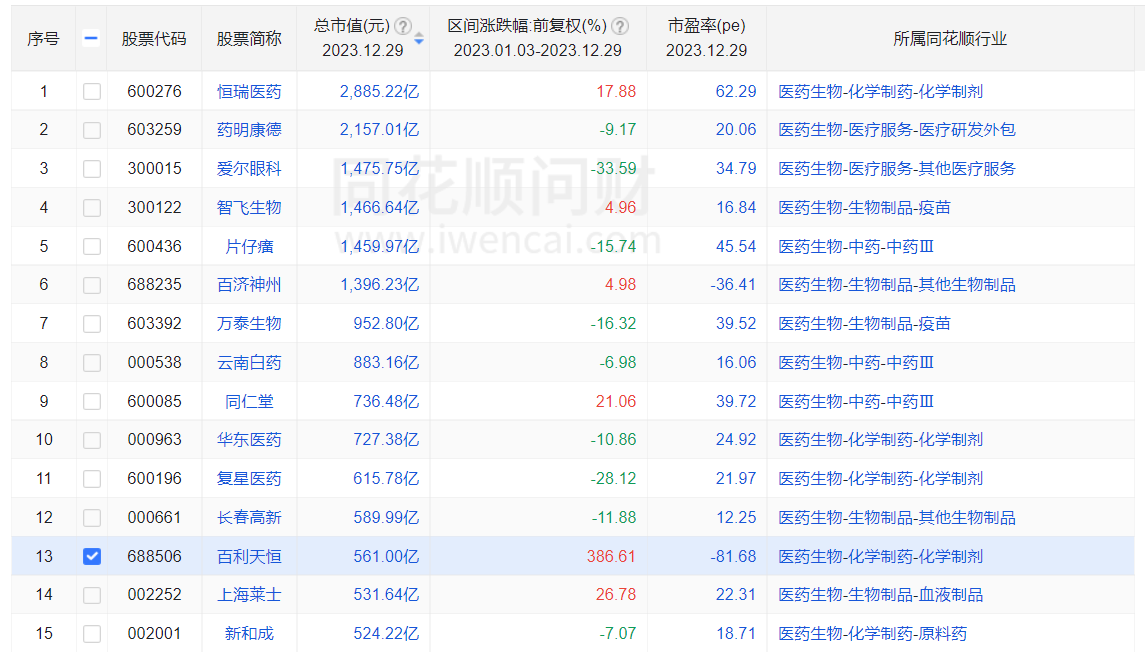Viewport: 1145px width, 652px height.
Task: Click stock code 600276
Action: pyautogui.click(x=154, y=91)
